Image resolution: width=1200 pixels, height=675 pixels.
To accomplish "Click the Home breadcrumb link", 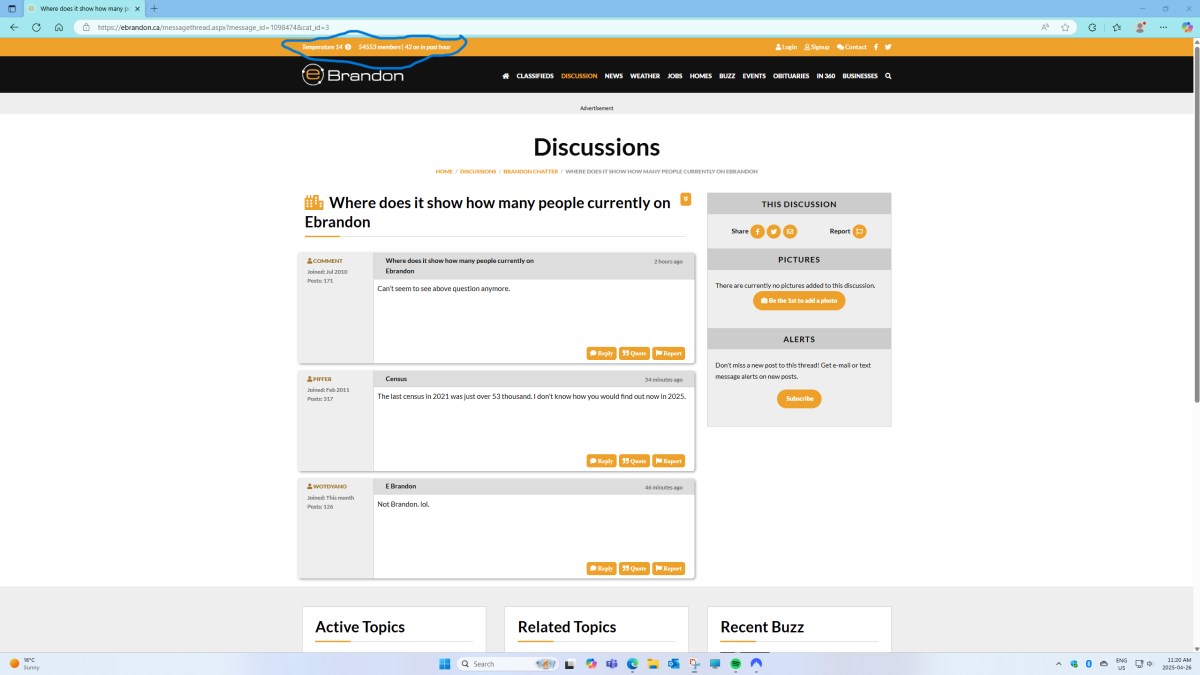I will [444, 171].
